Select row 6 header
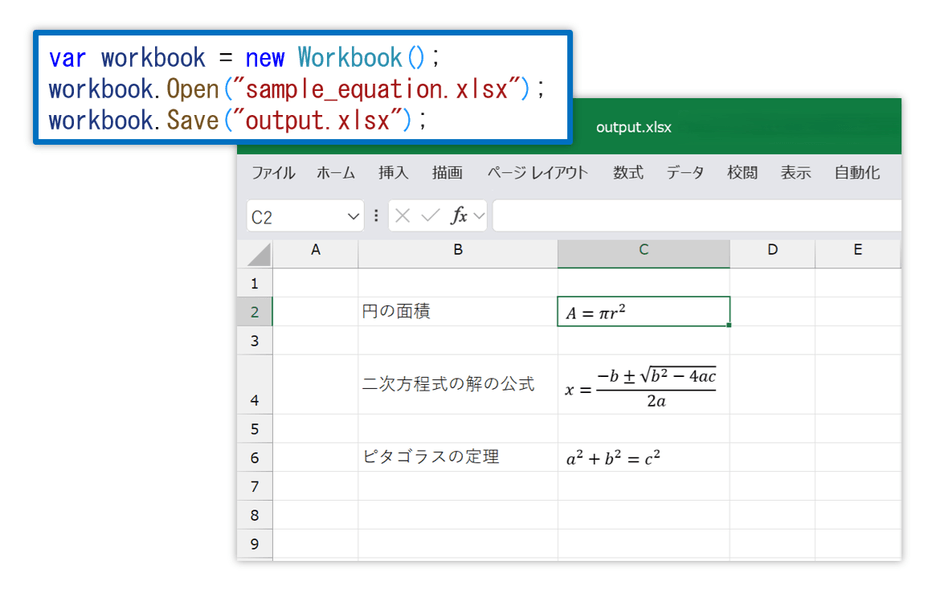Image resolution: width=940 pixels, height=598 pixels. point(255,457)
